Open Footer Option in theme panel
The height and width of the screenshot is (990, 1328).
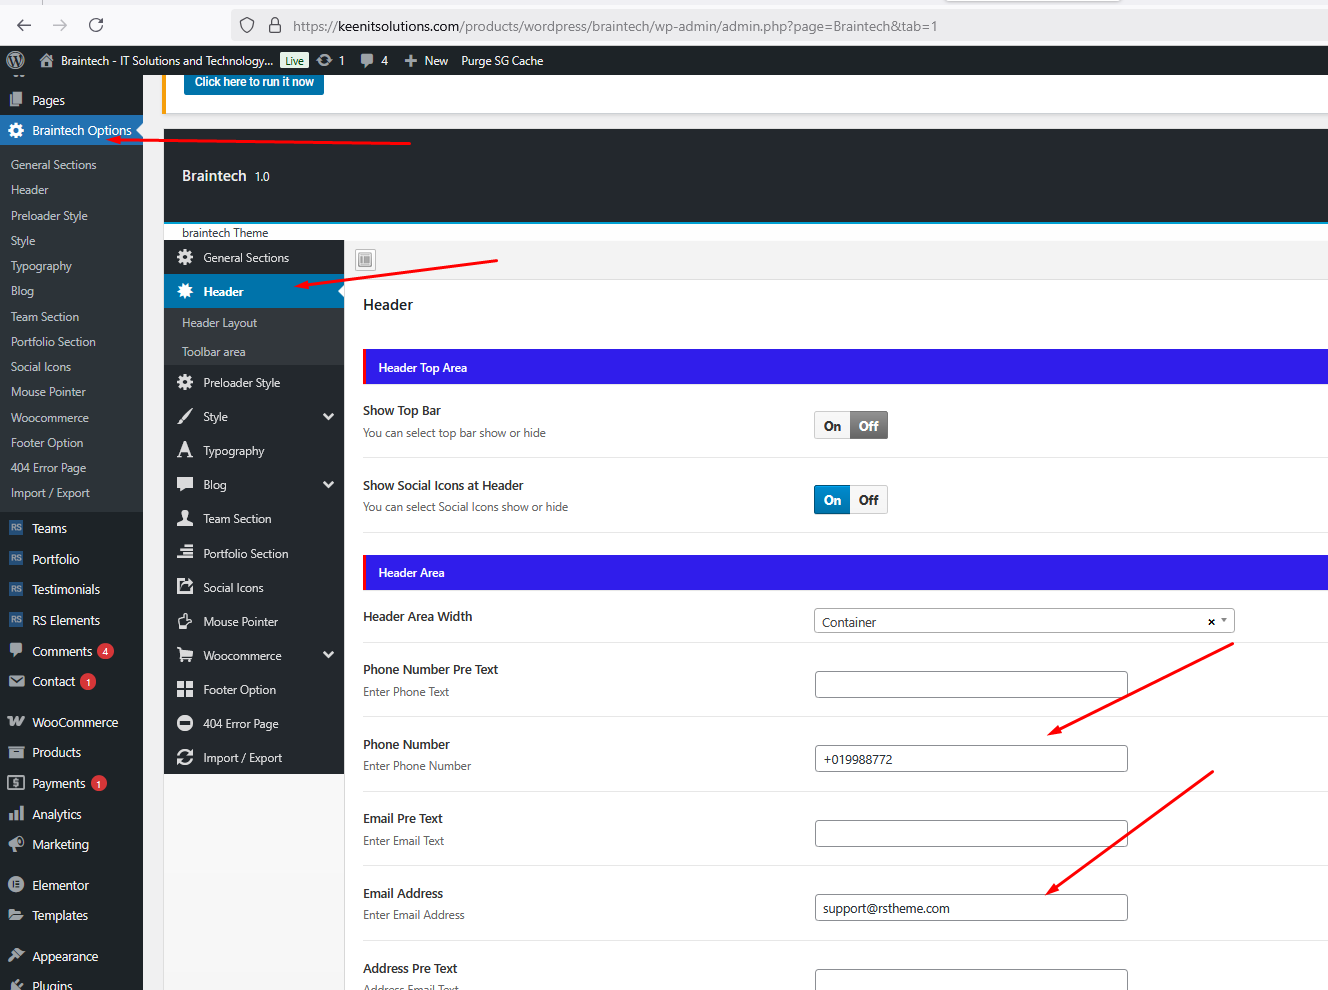(x=254, y=690)
